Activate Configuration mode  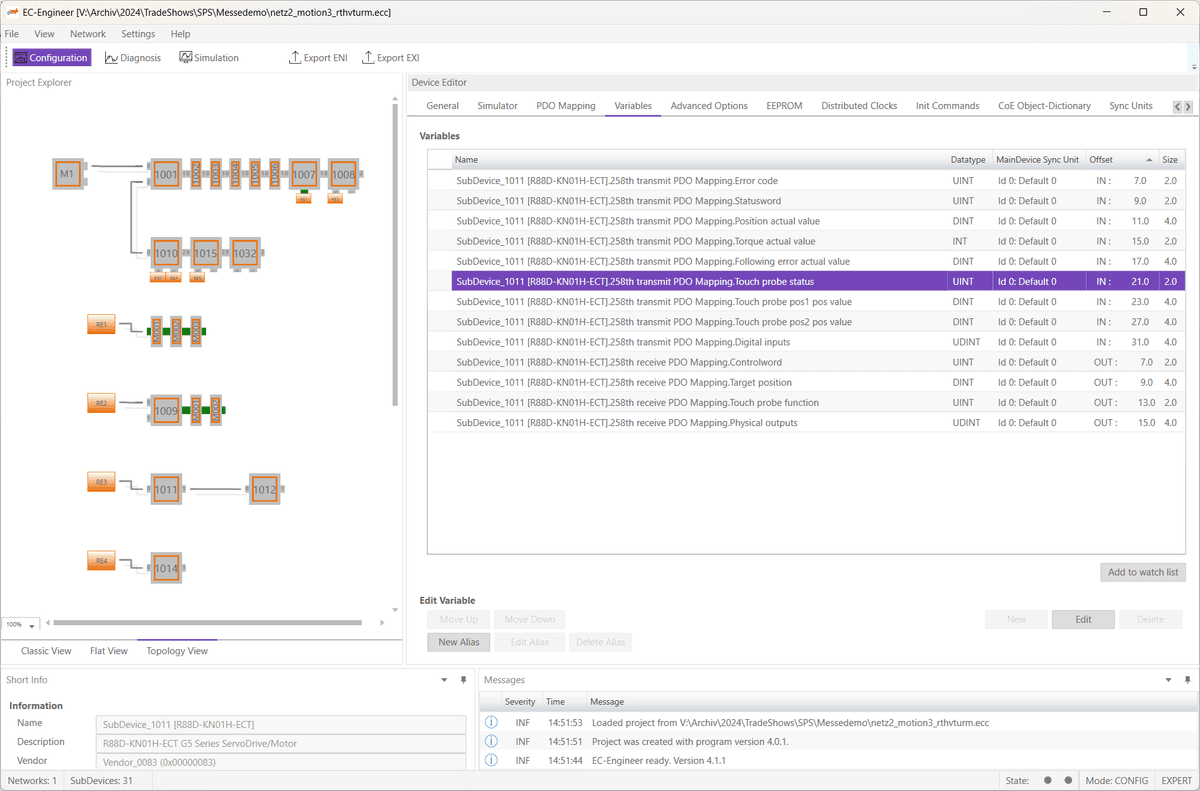pos(51,58)
